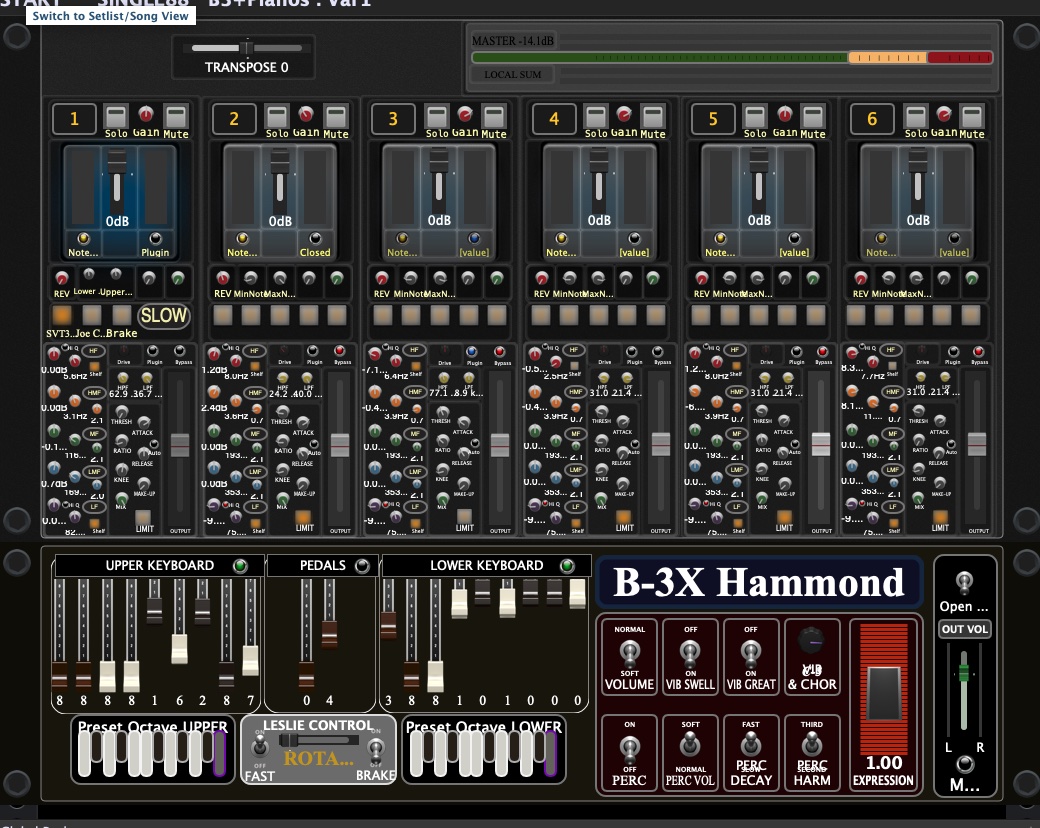
Task: Click the Expression pedal
Action: click(884, 693)
